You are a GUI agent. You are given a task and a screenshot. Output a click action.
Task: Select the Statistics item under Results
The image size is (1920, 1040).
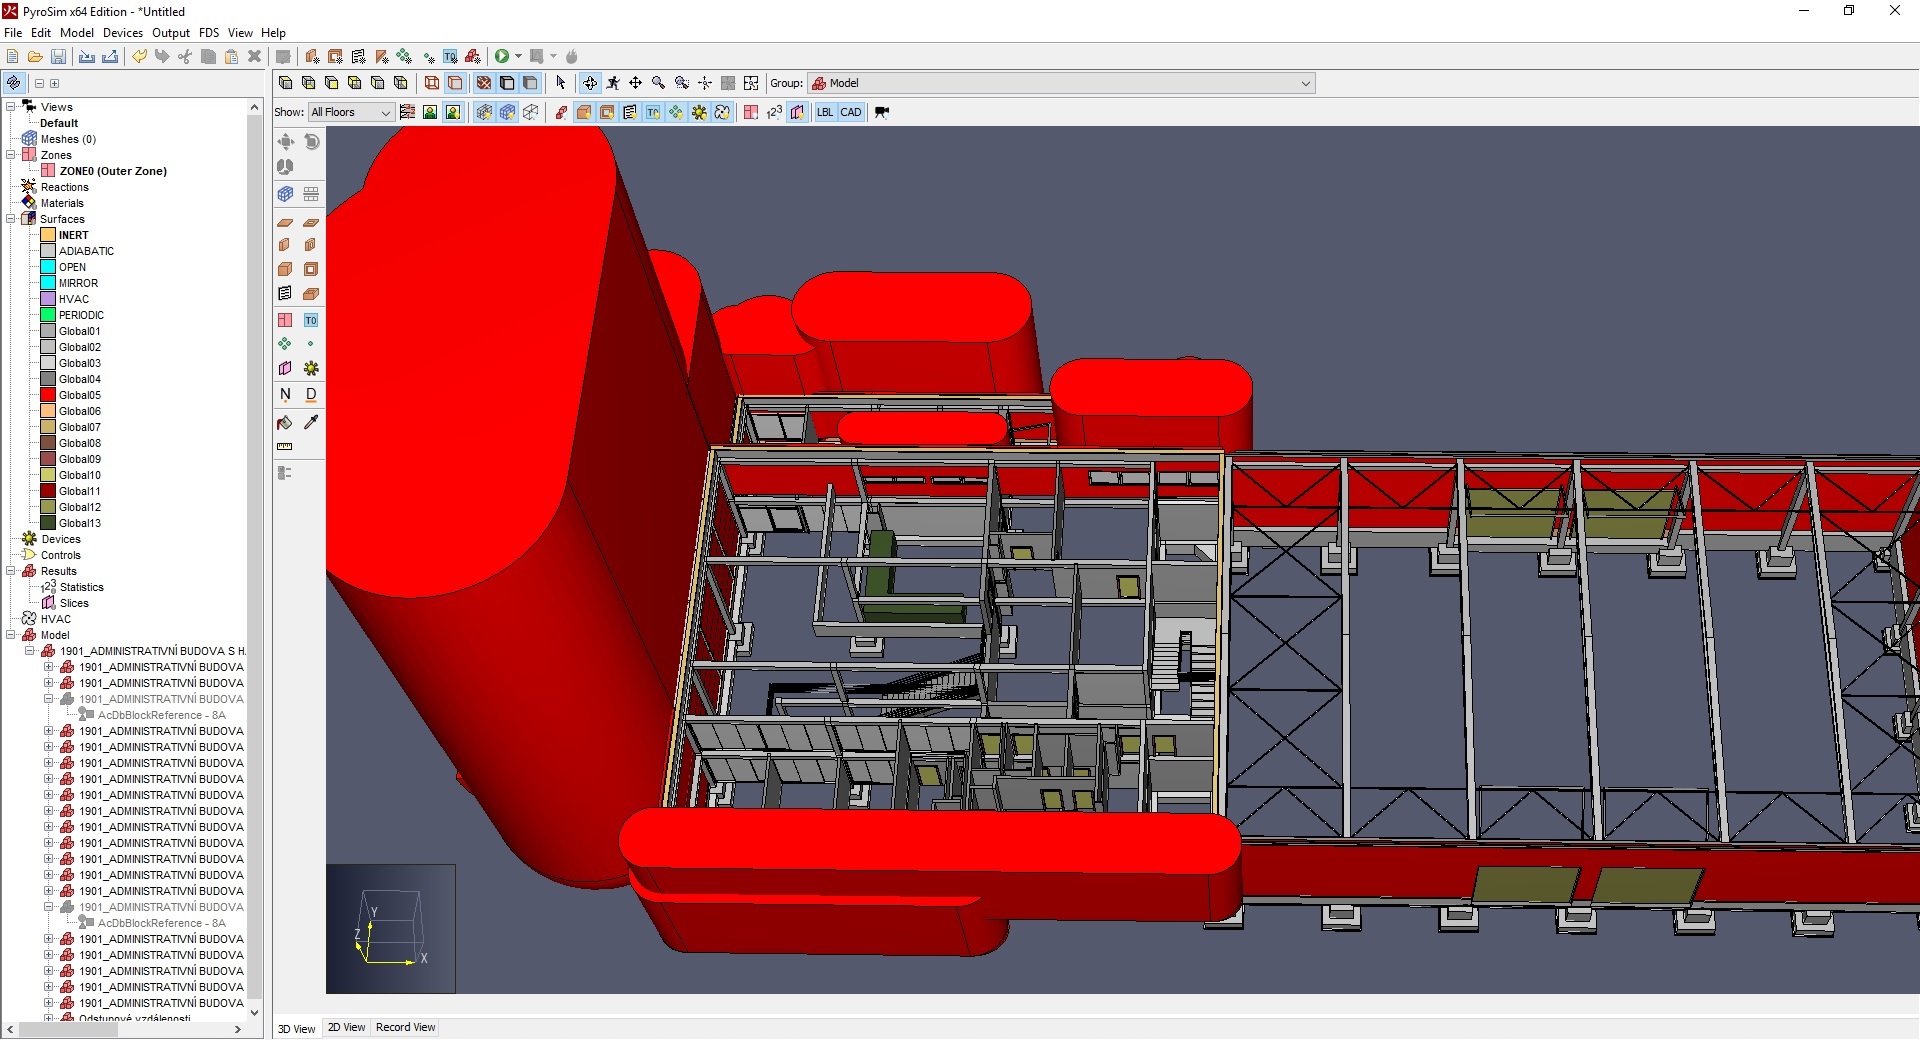tap(81, 587)
